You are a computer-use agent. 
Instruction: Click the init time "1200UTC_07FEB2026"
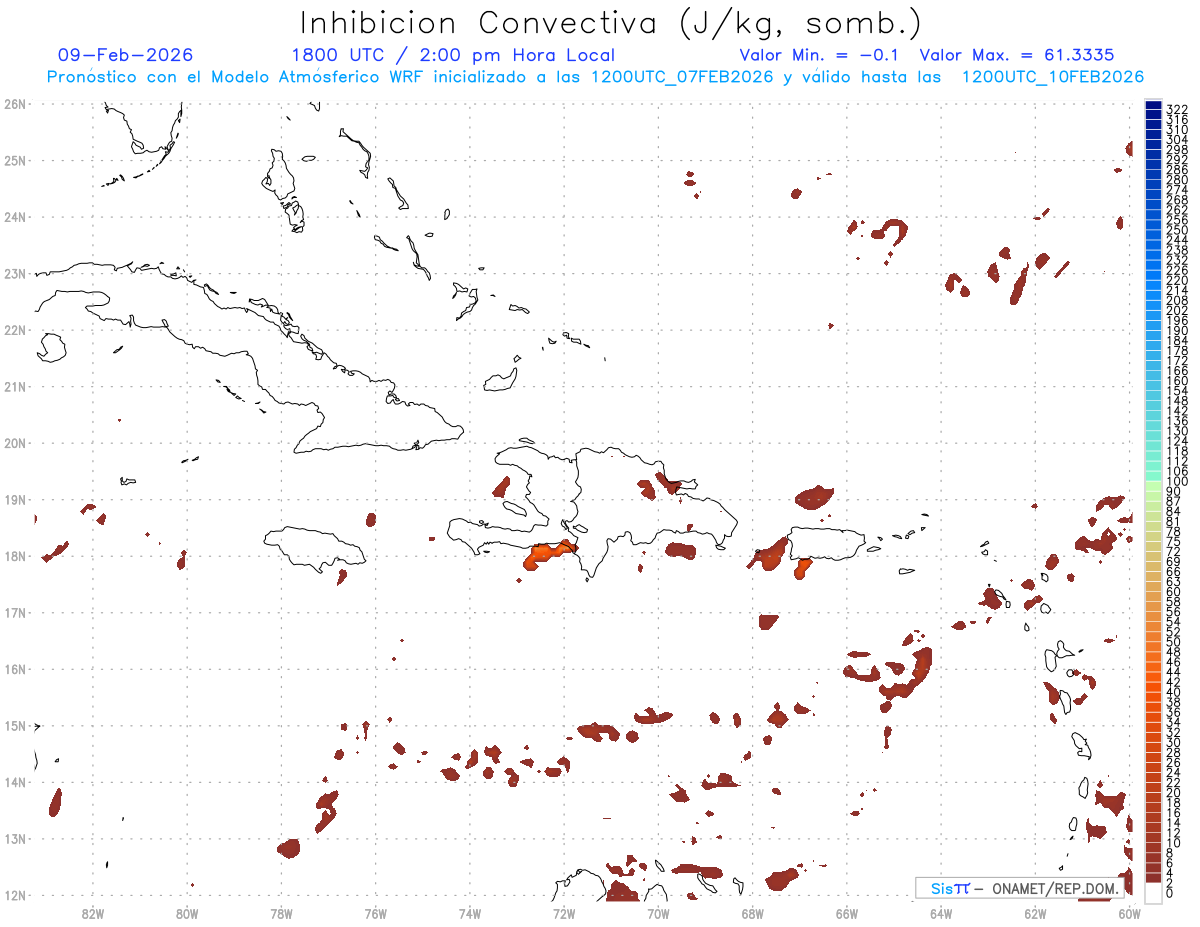[682, 77]
